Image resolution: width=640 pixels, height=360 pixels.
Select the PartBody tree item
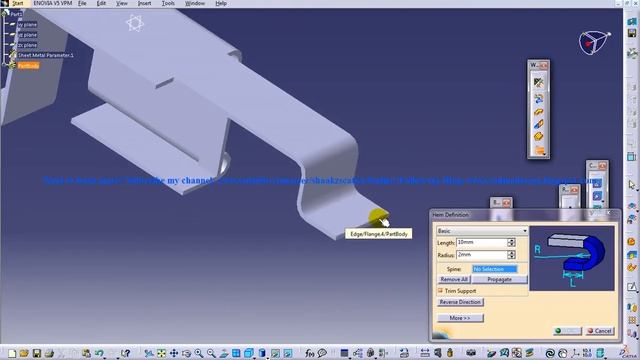[28, 65]
